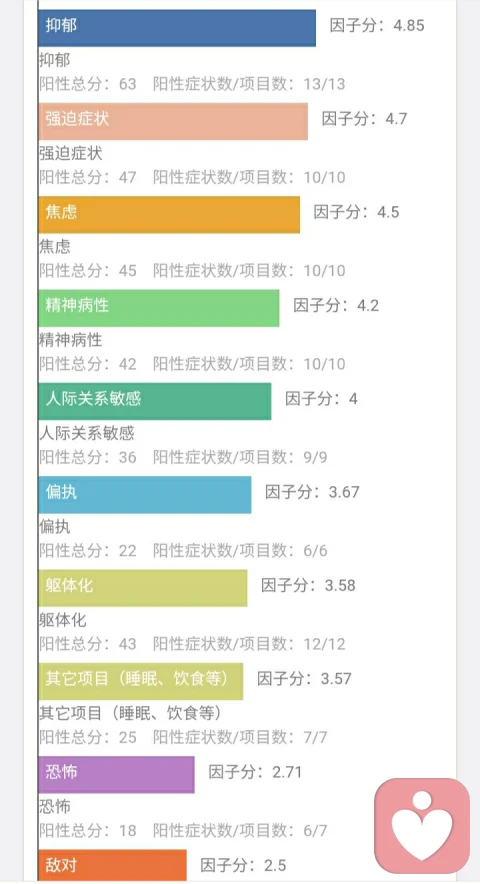Click the salmon 强迫症状 bar
Image resolution: width=480 pixels, height=884 pixels.
(x=173, y=121)
